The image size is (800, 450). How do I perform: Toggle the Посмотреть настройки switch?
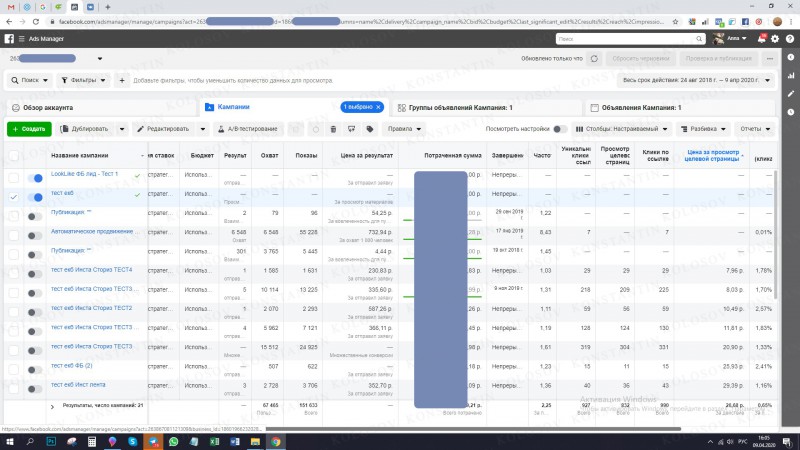(560, 129)
